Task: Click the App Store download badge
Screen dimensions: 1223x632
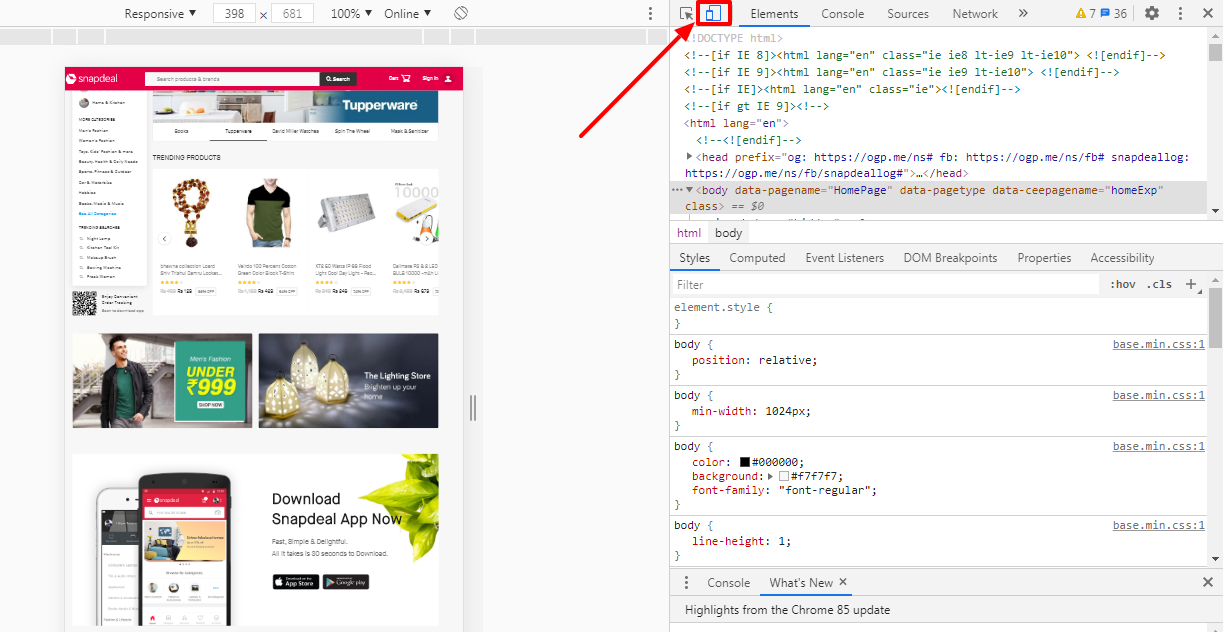Action: tap(295, 582)
